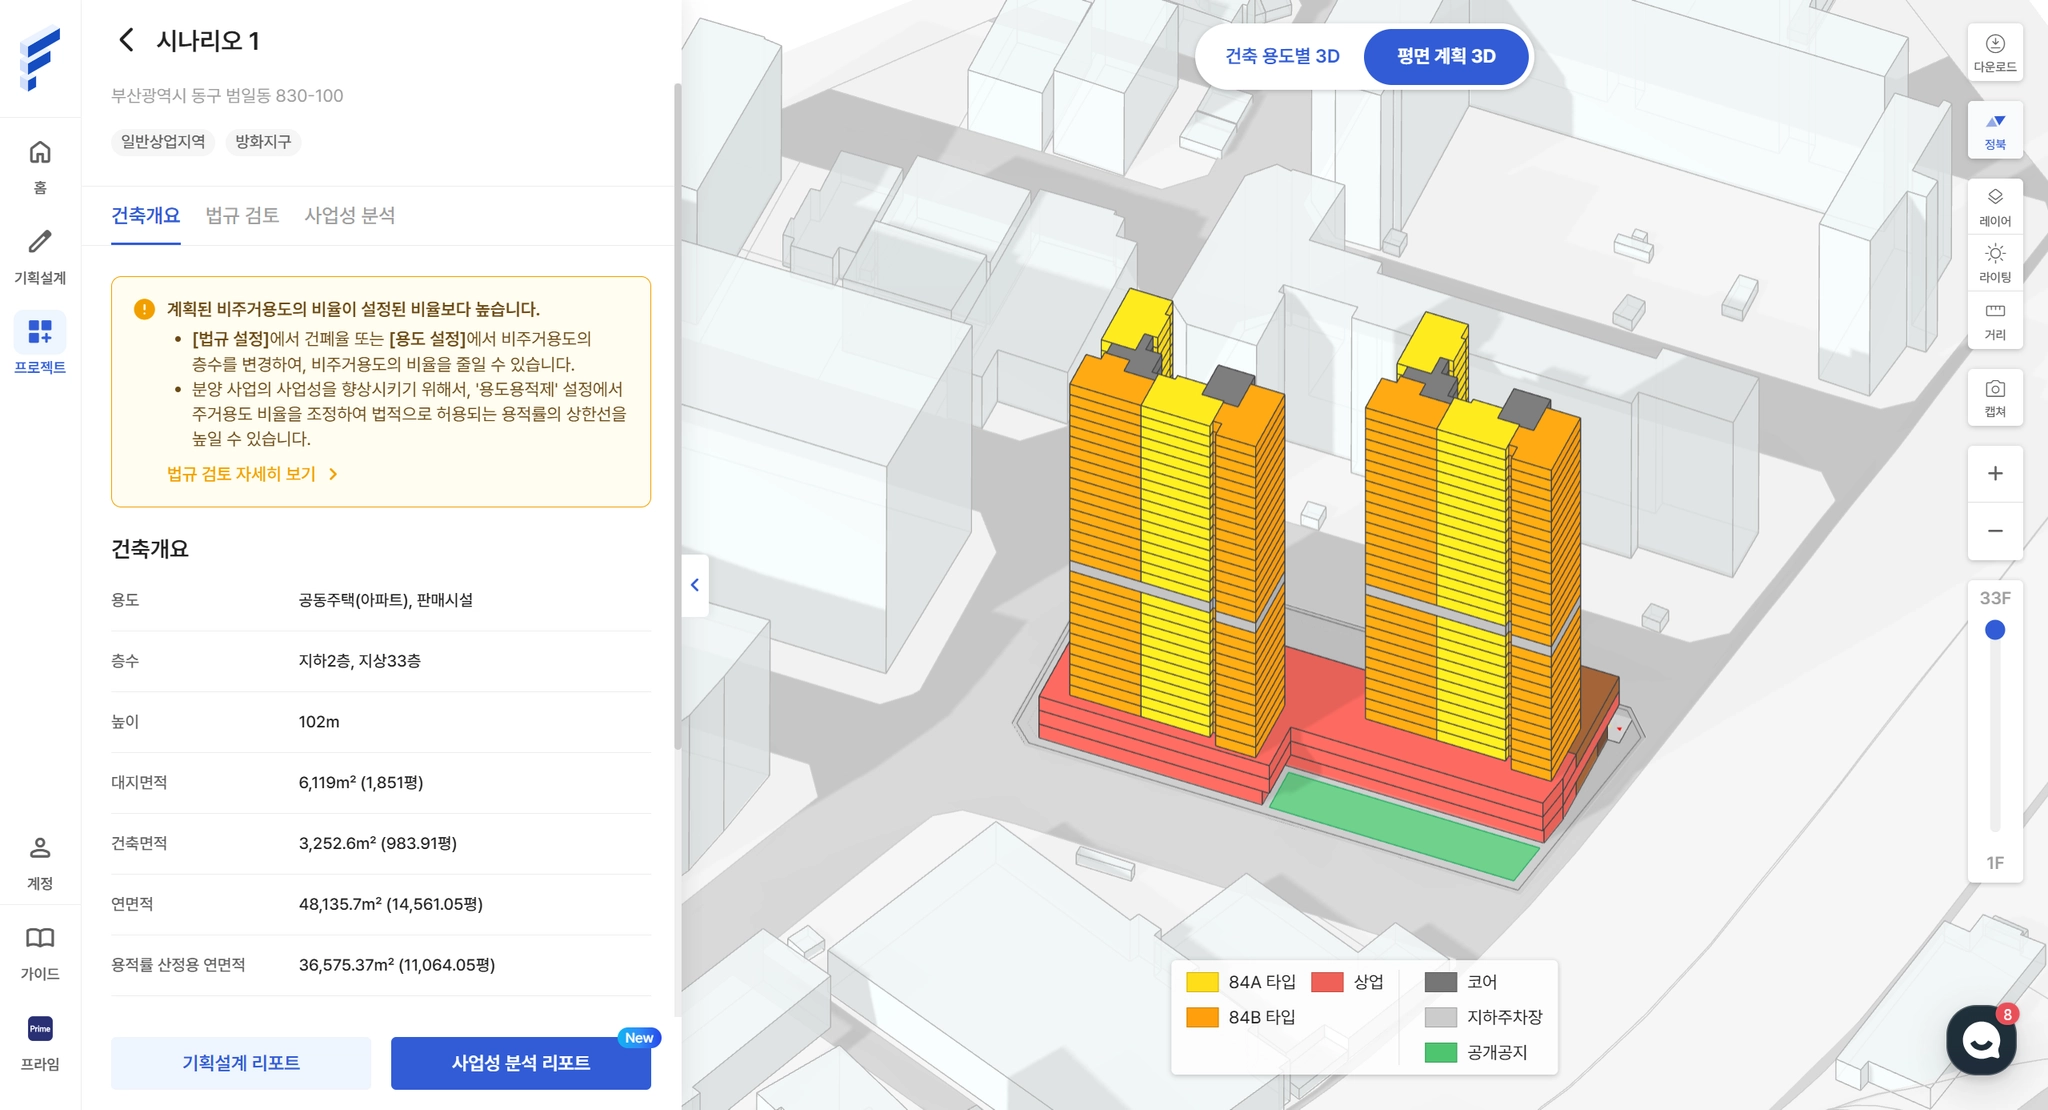Zoom in with the plus button
Screen dimensions: 2048x1110
coord(1994,474)
